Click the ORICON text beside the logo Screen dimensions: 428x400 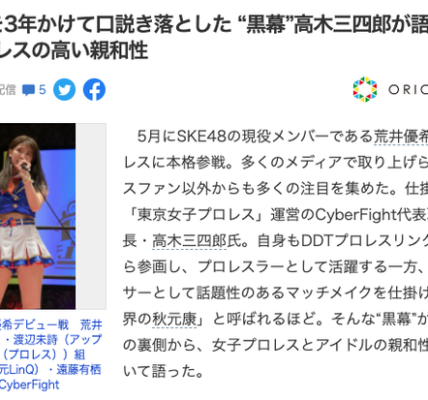[408, 89]
